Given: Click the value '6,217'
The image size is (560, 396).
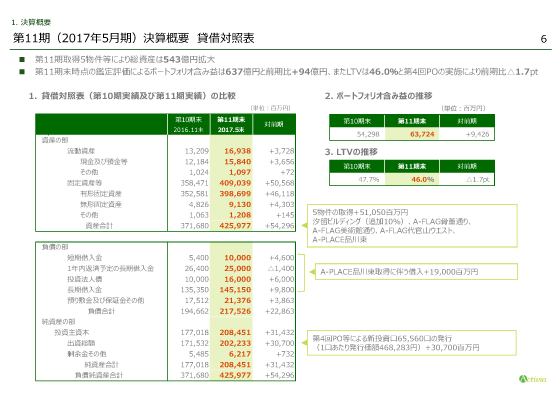Looking at the screenshot, I should pos(240,354).
